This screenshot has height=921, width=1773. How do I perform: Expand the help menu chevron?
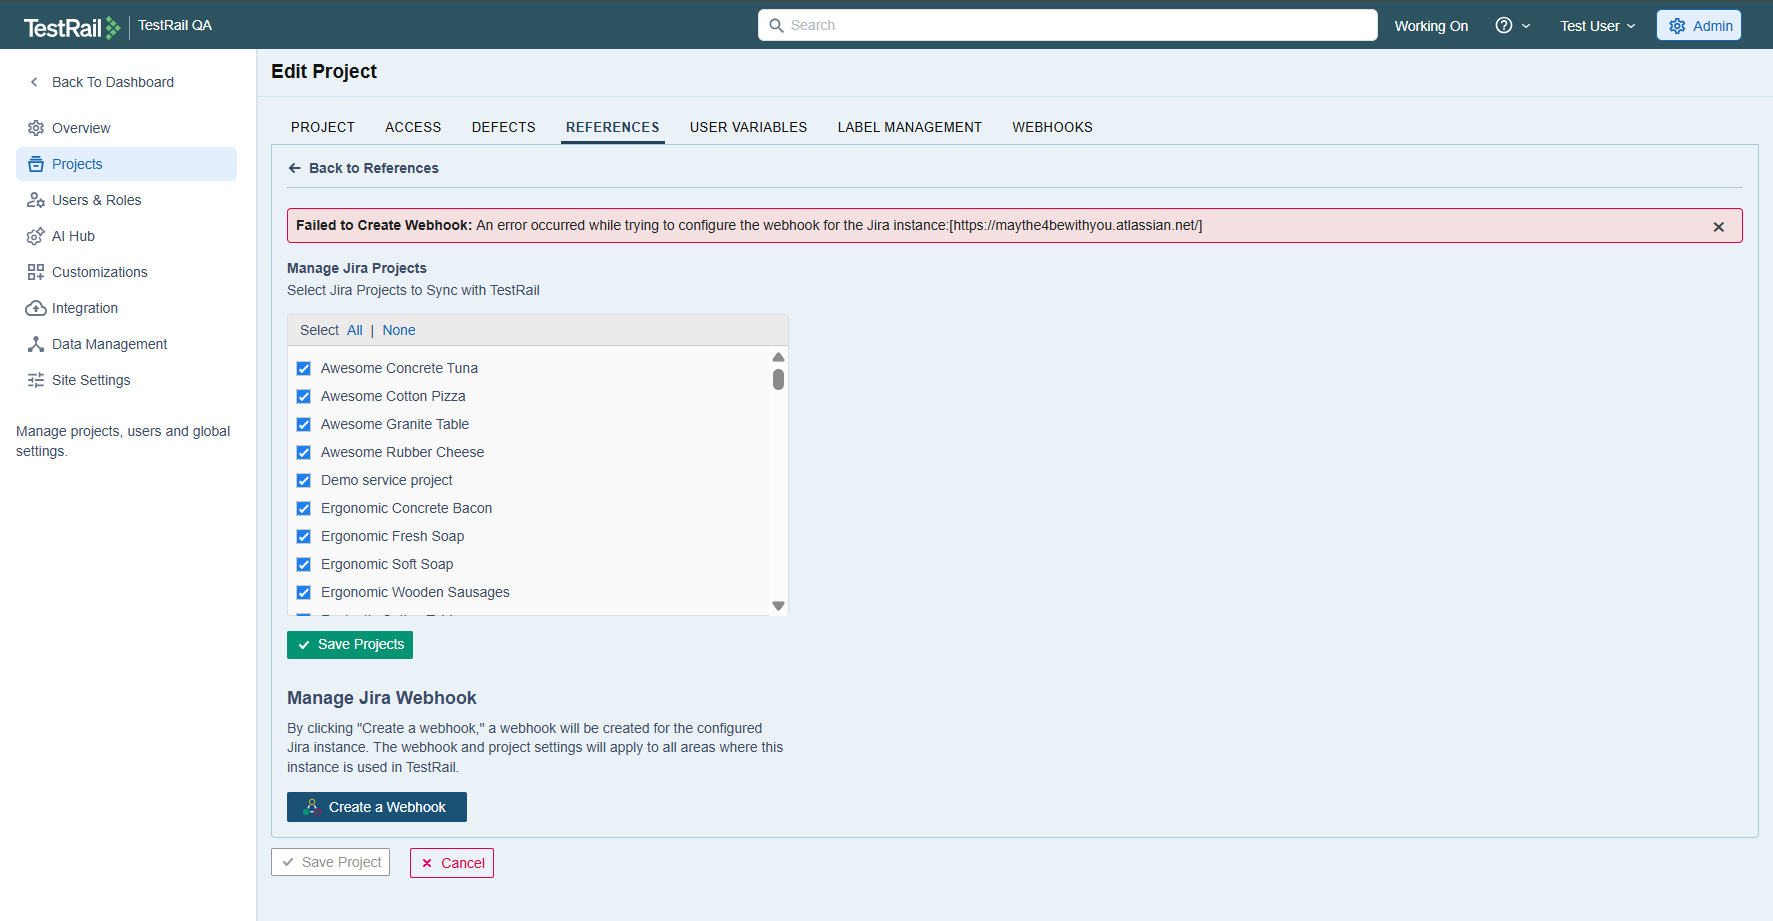[x=1526, y=26]
